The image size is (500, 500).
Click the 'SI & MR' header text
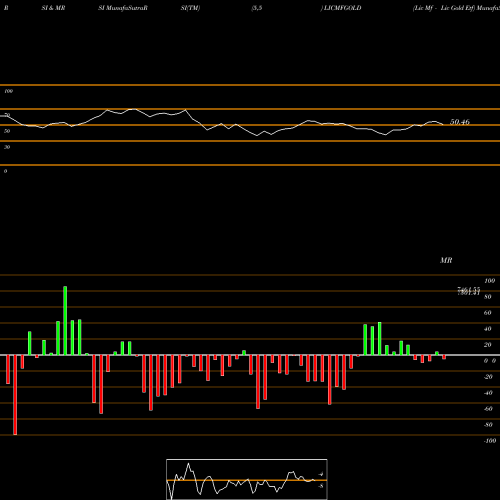point(53,8)
